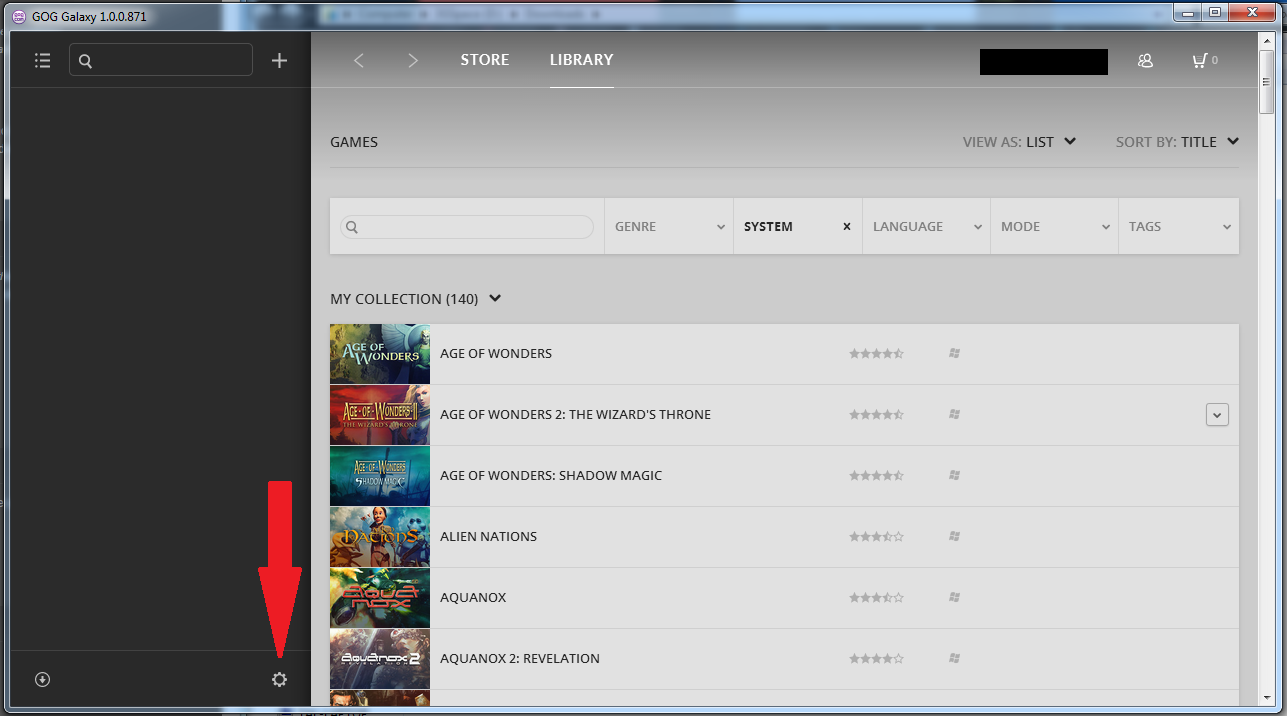Expand the TAGS filter dropdown
1287x716 pixels.
[1179, 227]
